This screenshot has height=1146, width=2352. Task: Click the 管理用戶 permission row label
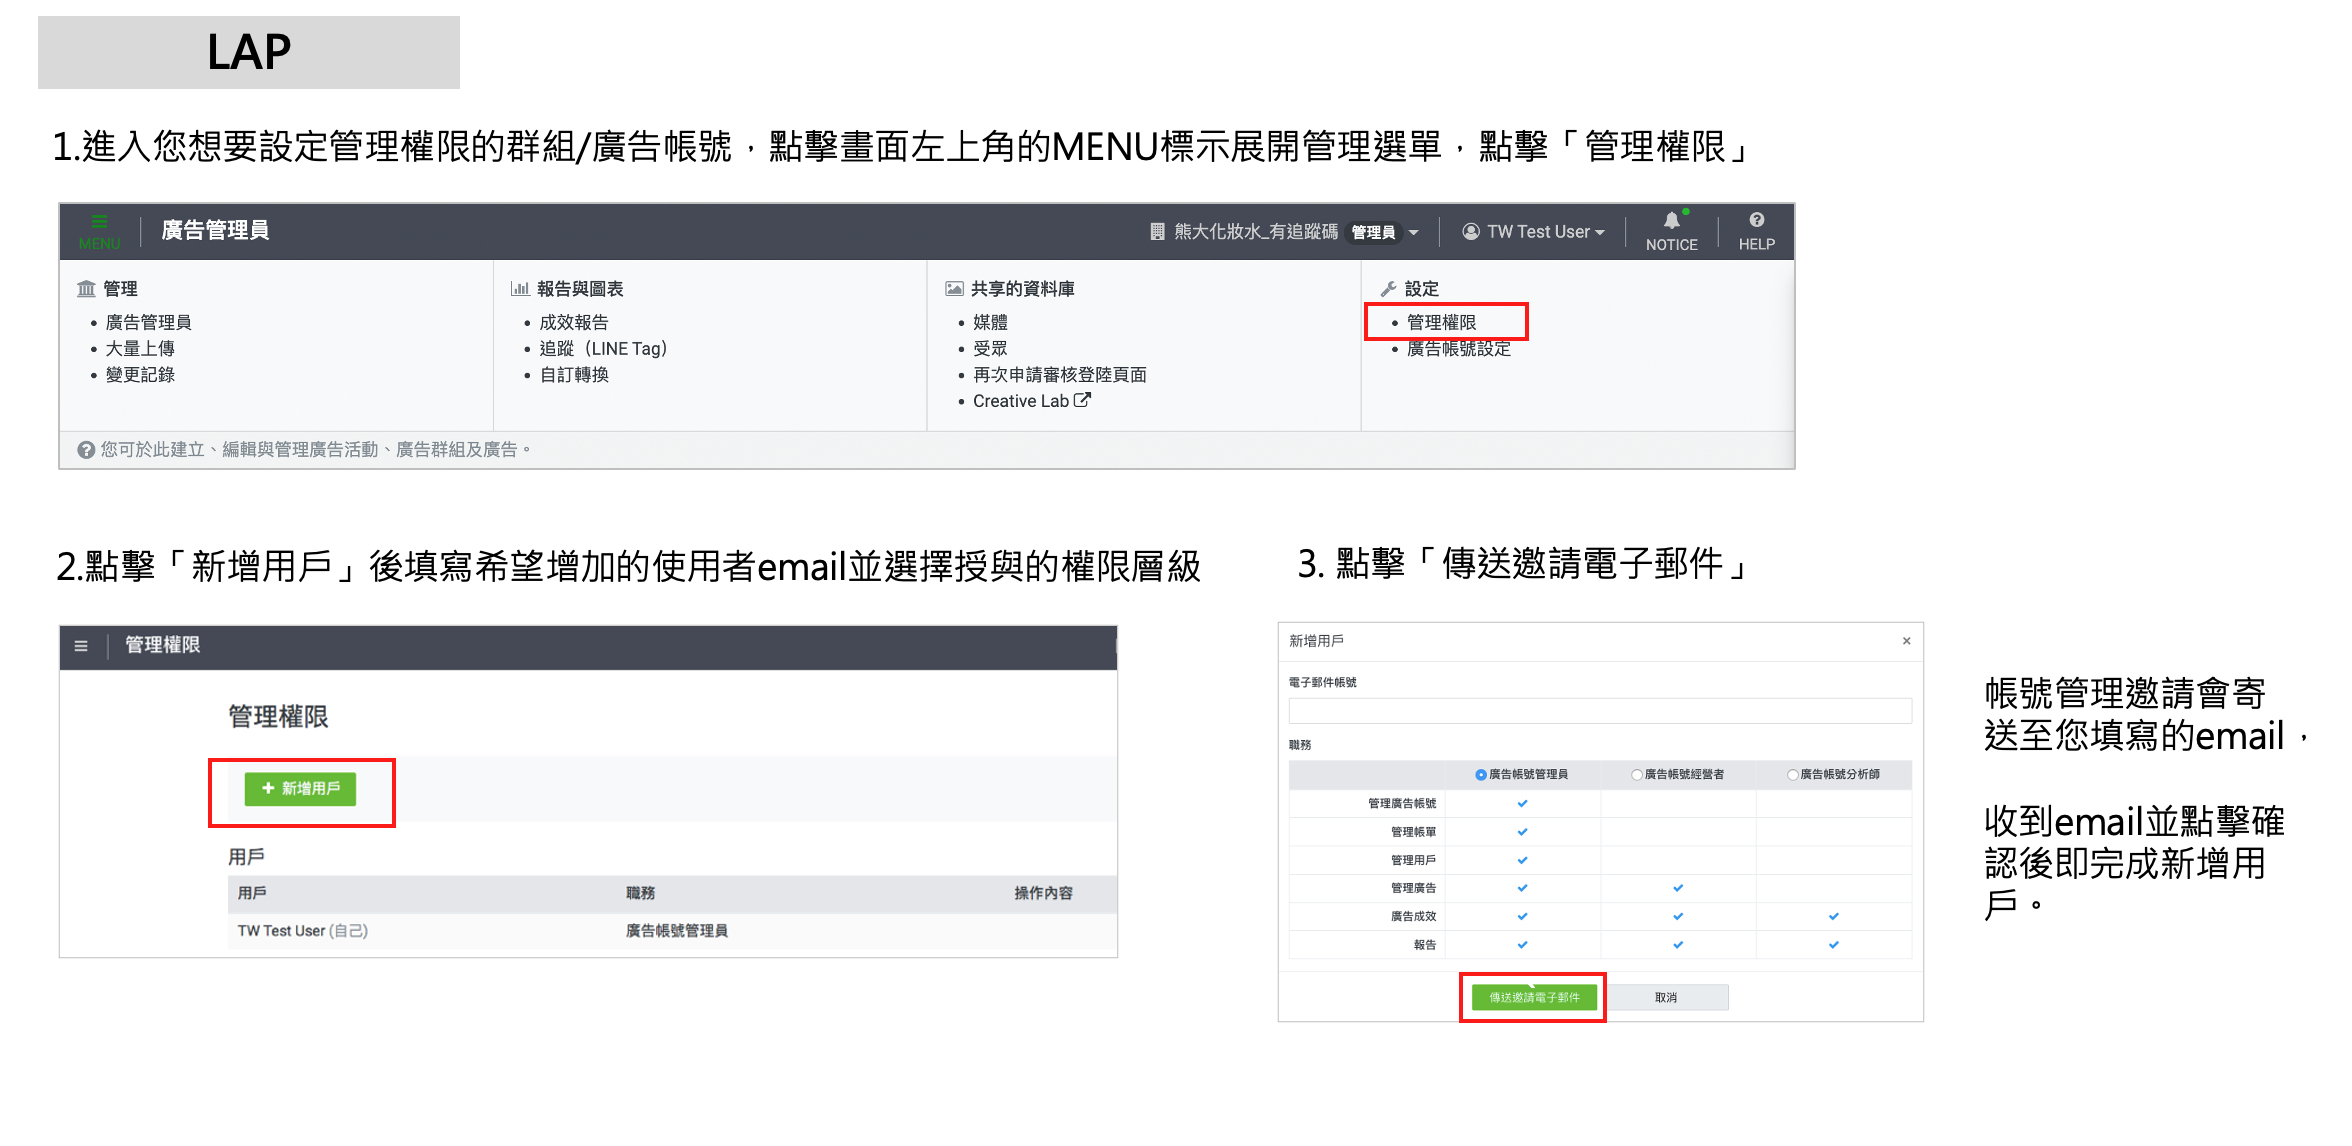(x=1413, y=860)
